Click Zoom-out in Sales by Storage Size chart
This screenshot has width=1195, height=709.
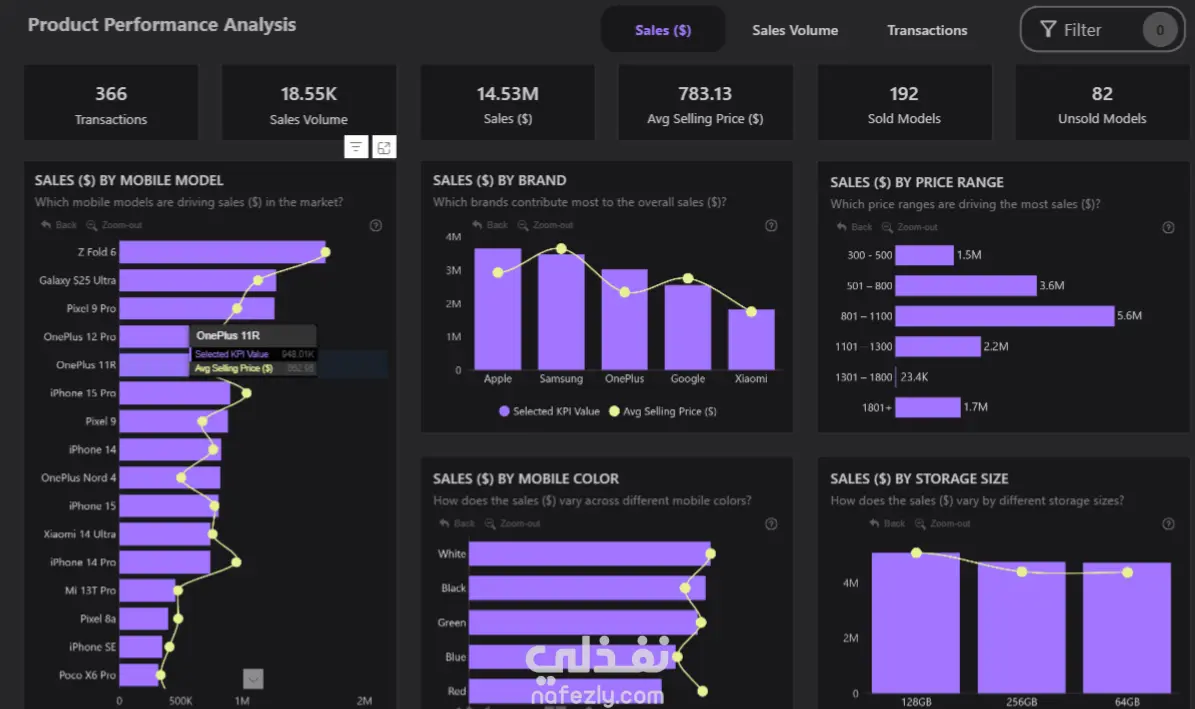click(x=943, y=523)
